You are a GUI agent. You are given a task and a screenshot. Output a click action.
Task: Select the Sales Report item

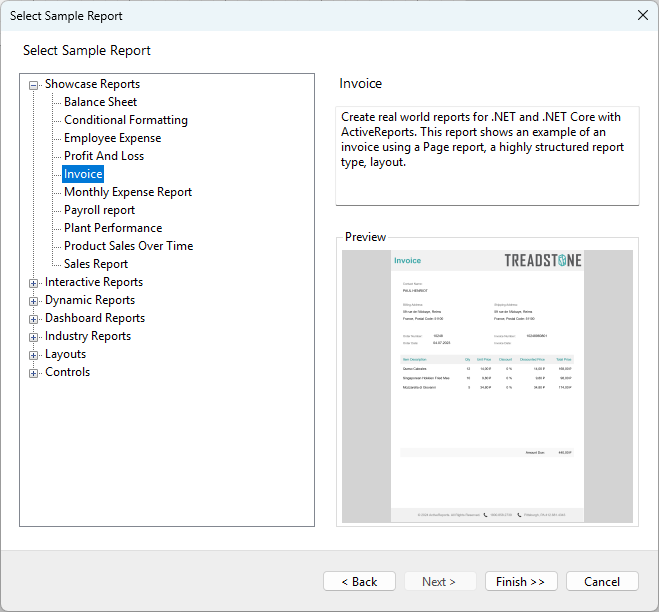[96, 264]
